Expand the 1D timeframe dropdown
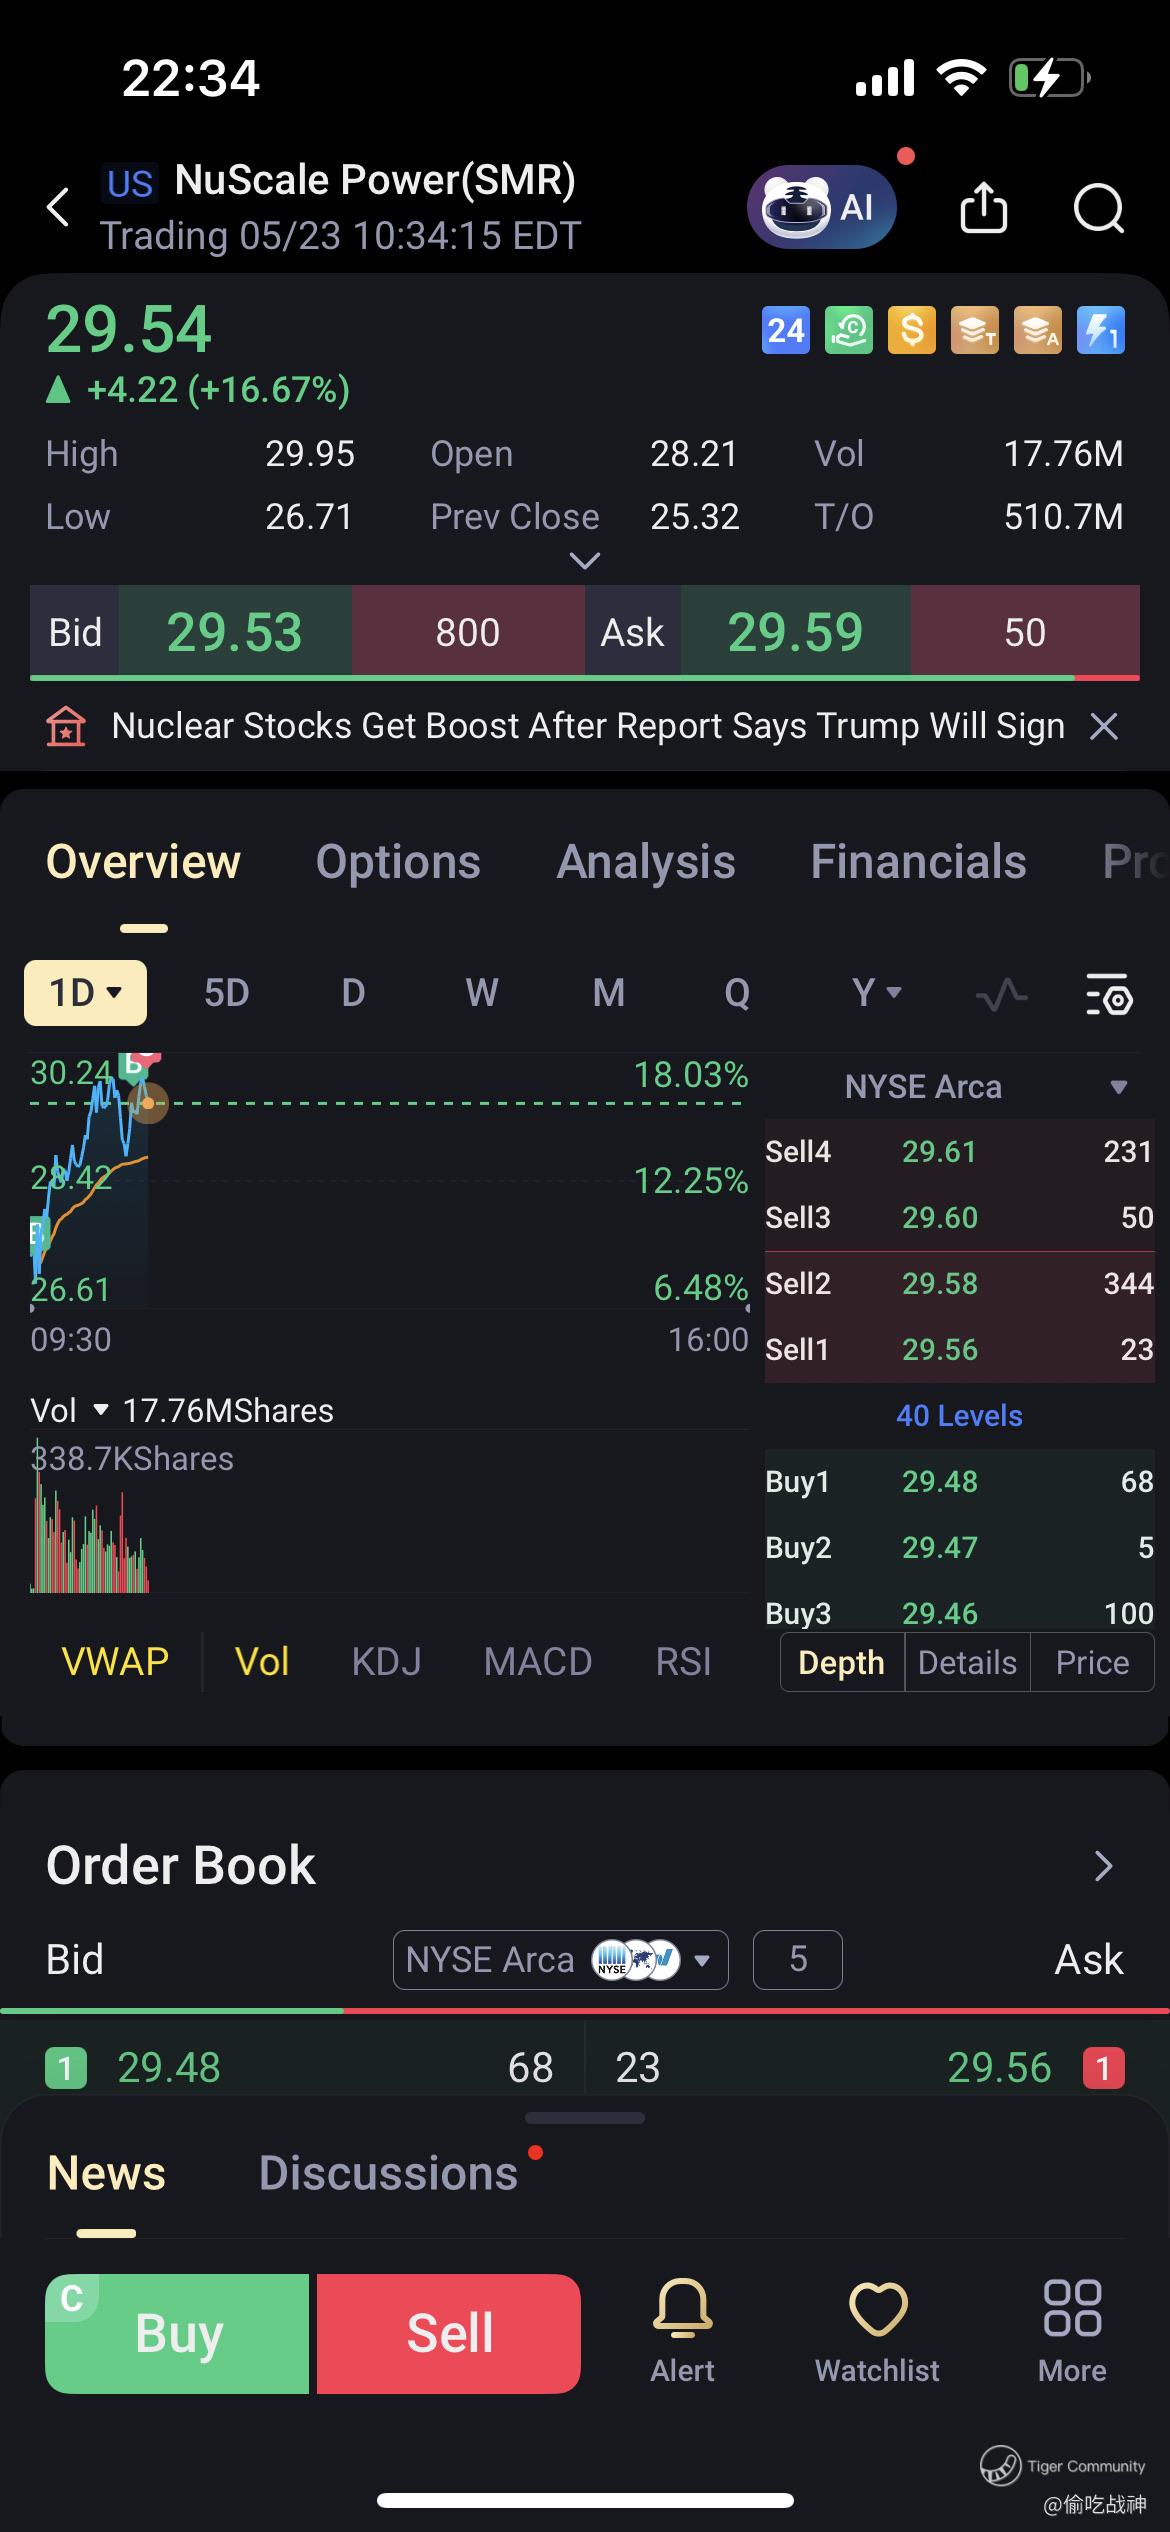This screenshot has height=2532, width=1170. (x=86, y=993)
